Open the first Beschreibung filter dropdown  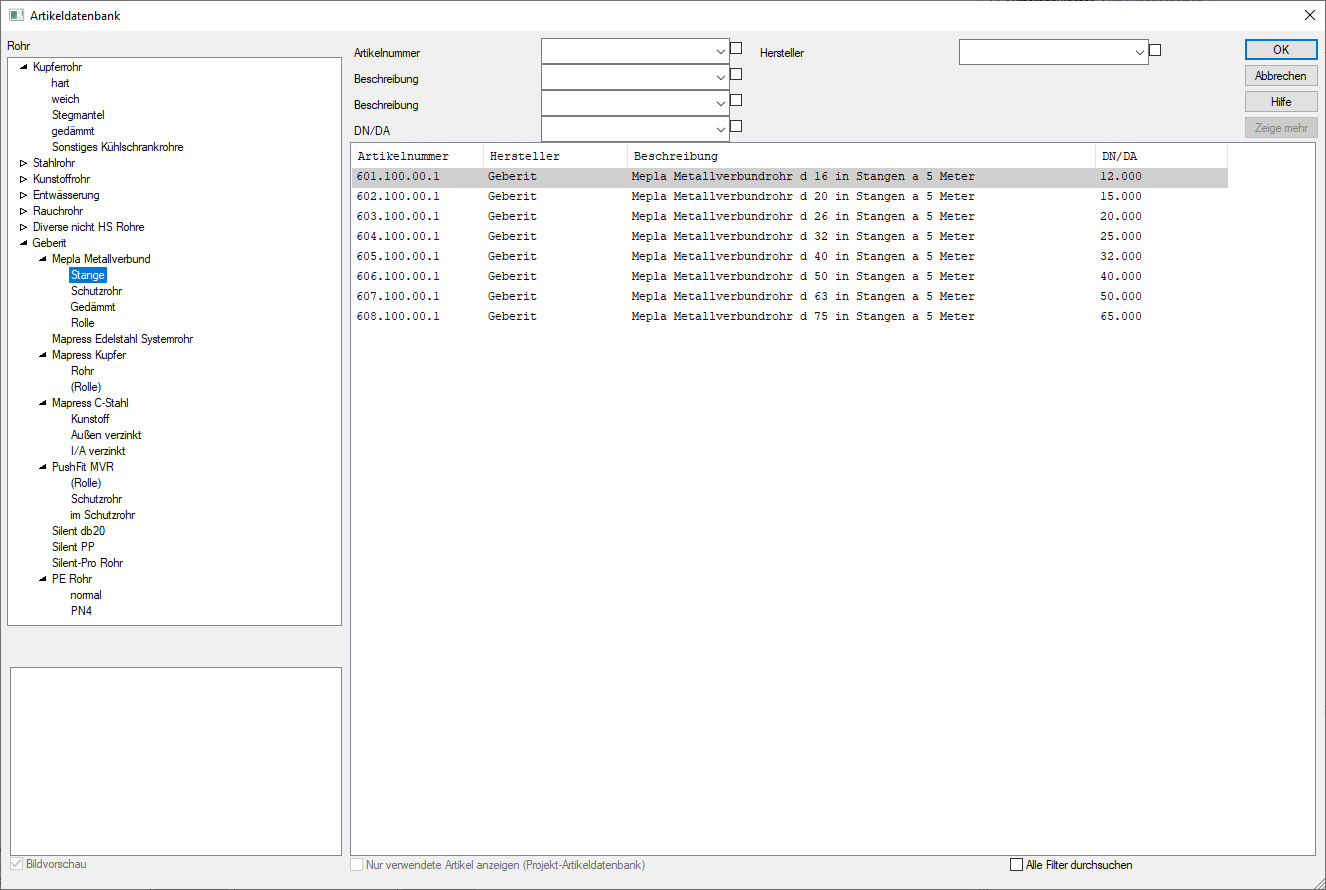point(722,77)
